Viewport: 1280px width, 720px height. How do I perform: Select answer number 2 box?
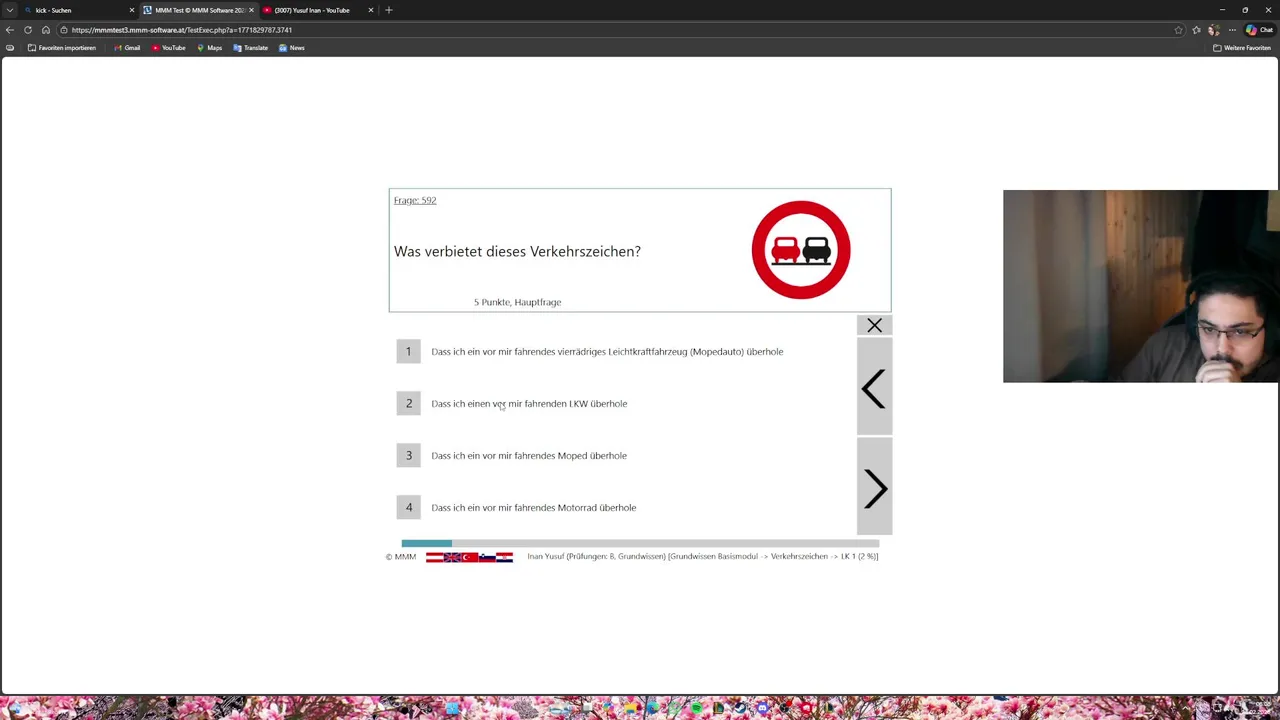tap(408, 403)
